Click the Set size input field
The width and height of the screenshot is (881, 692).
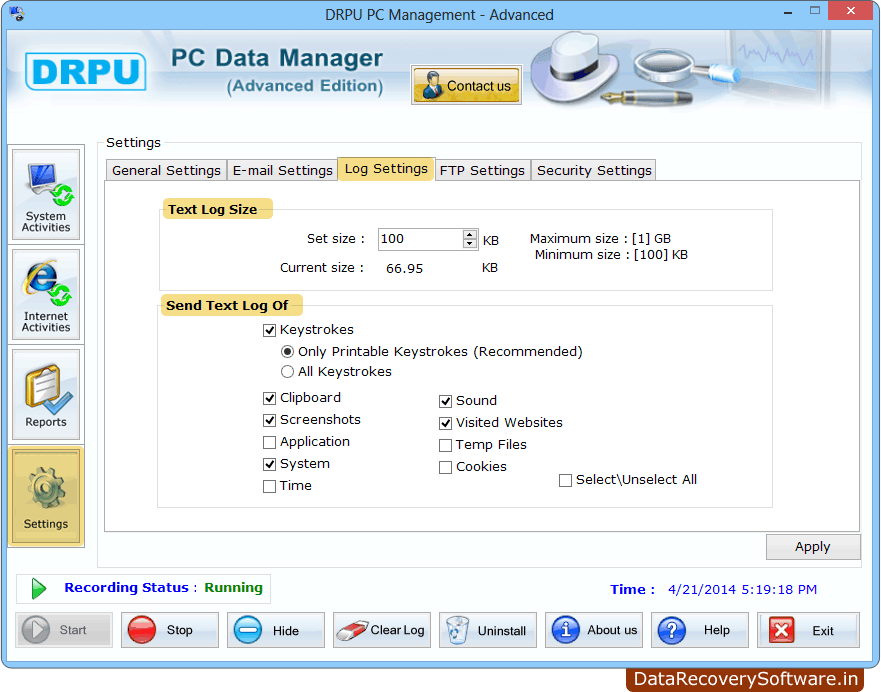tap(420, 239)
